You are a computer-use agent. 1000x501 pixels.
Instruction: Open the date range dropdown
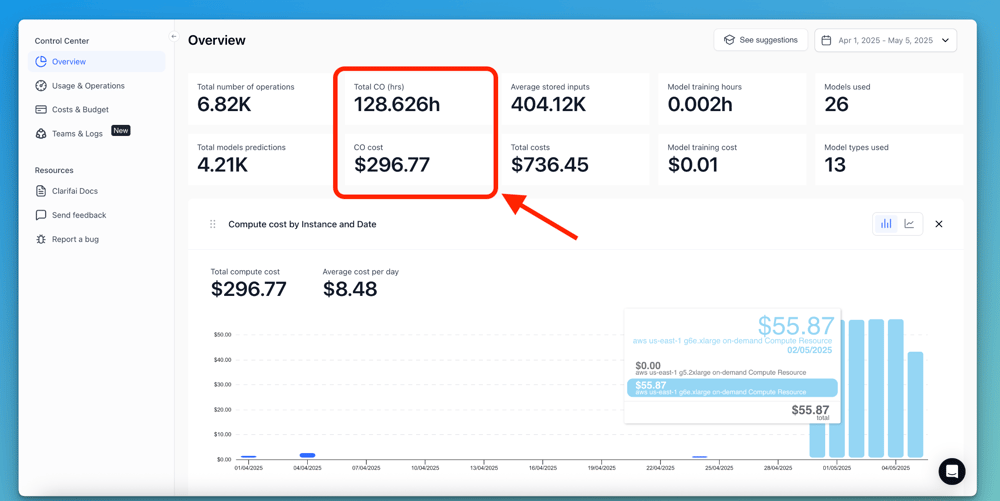click(945, 41)
